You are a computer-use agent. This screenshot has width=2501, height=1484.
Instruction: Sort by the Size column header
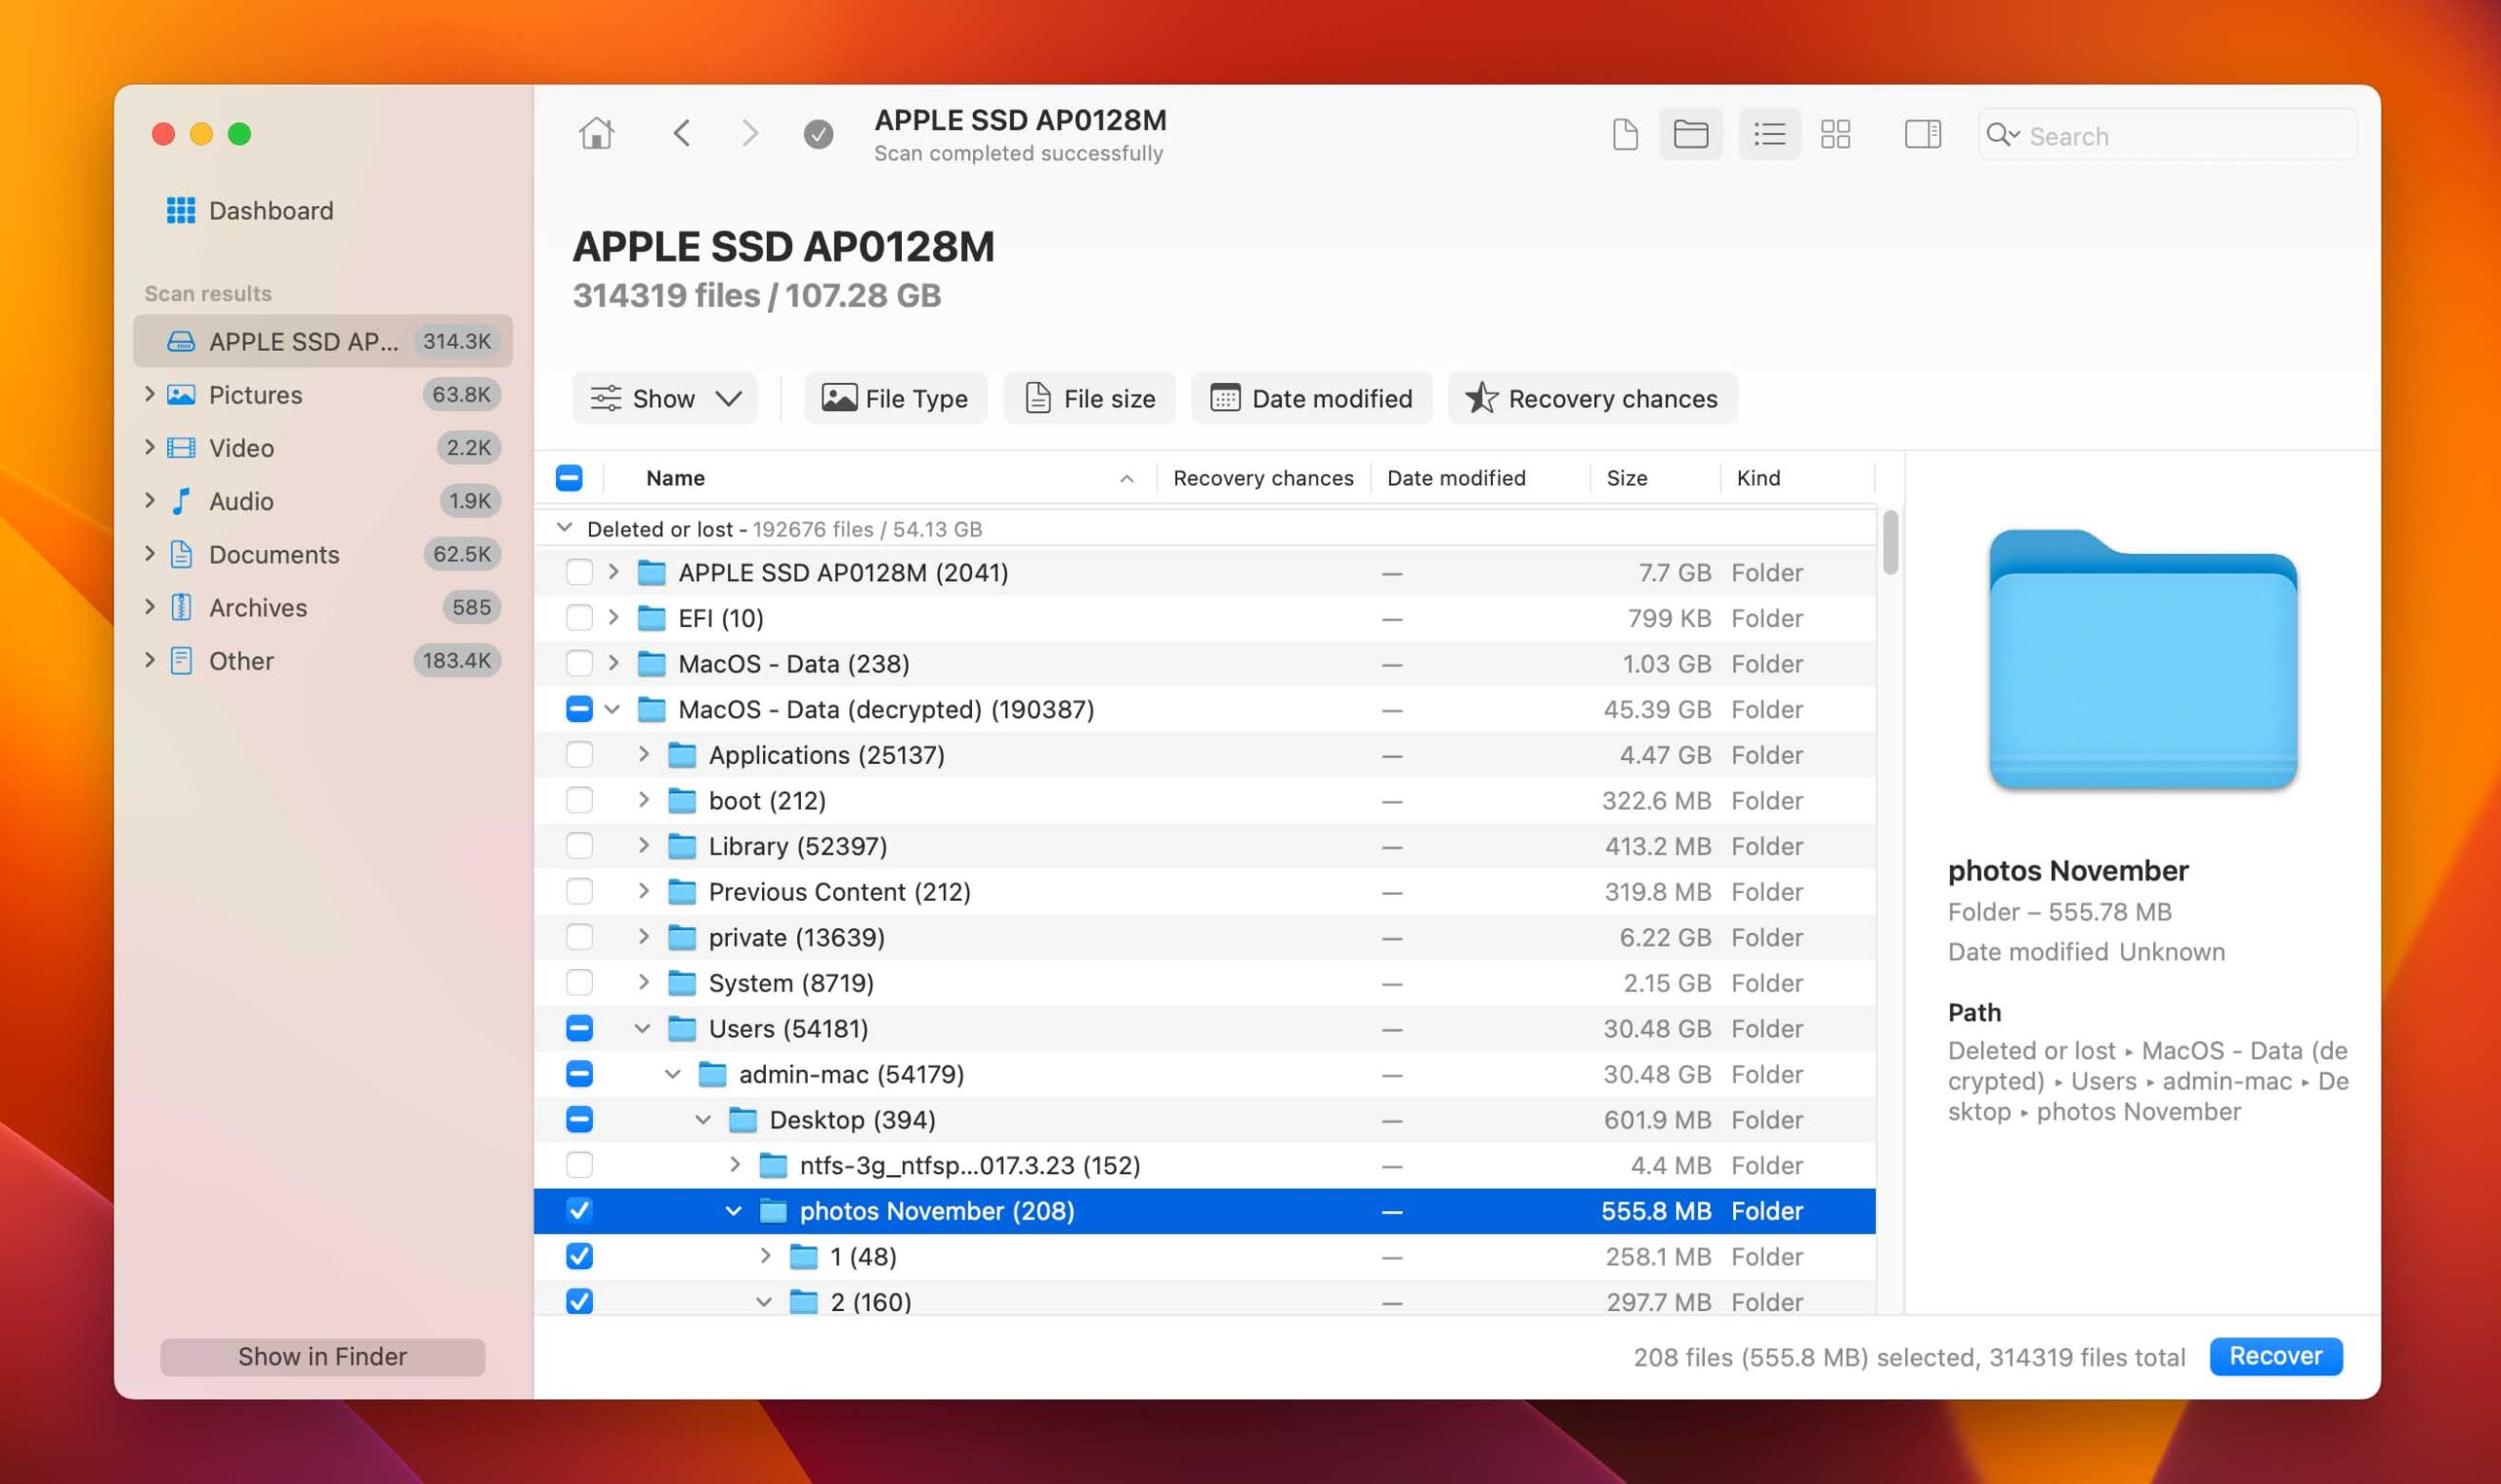(x=1627, y=478)
